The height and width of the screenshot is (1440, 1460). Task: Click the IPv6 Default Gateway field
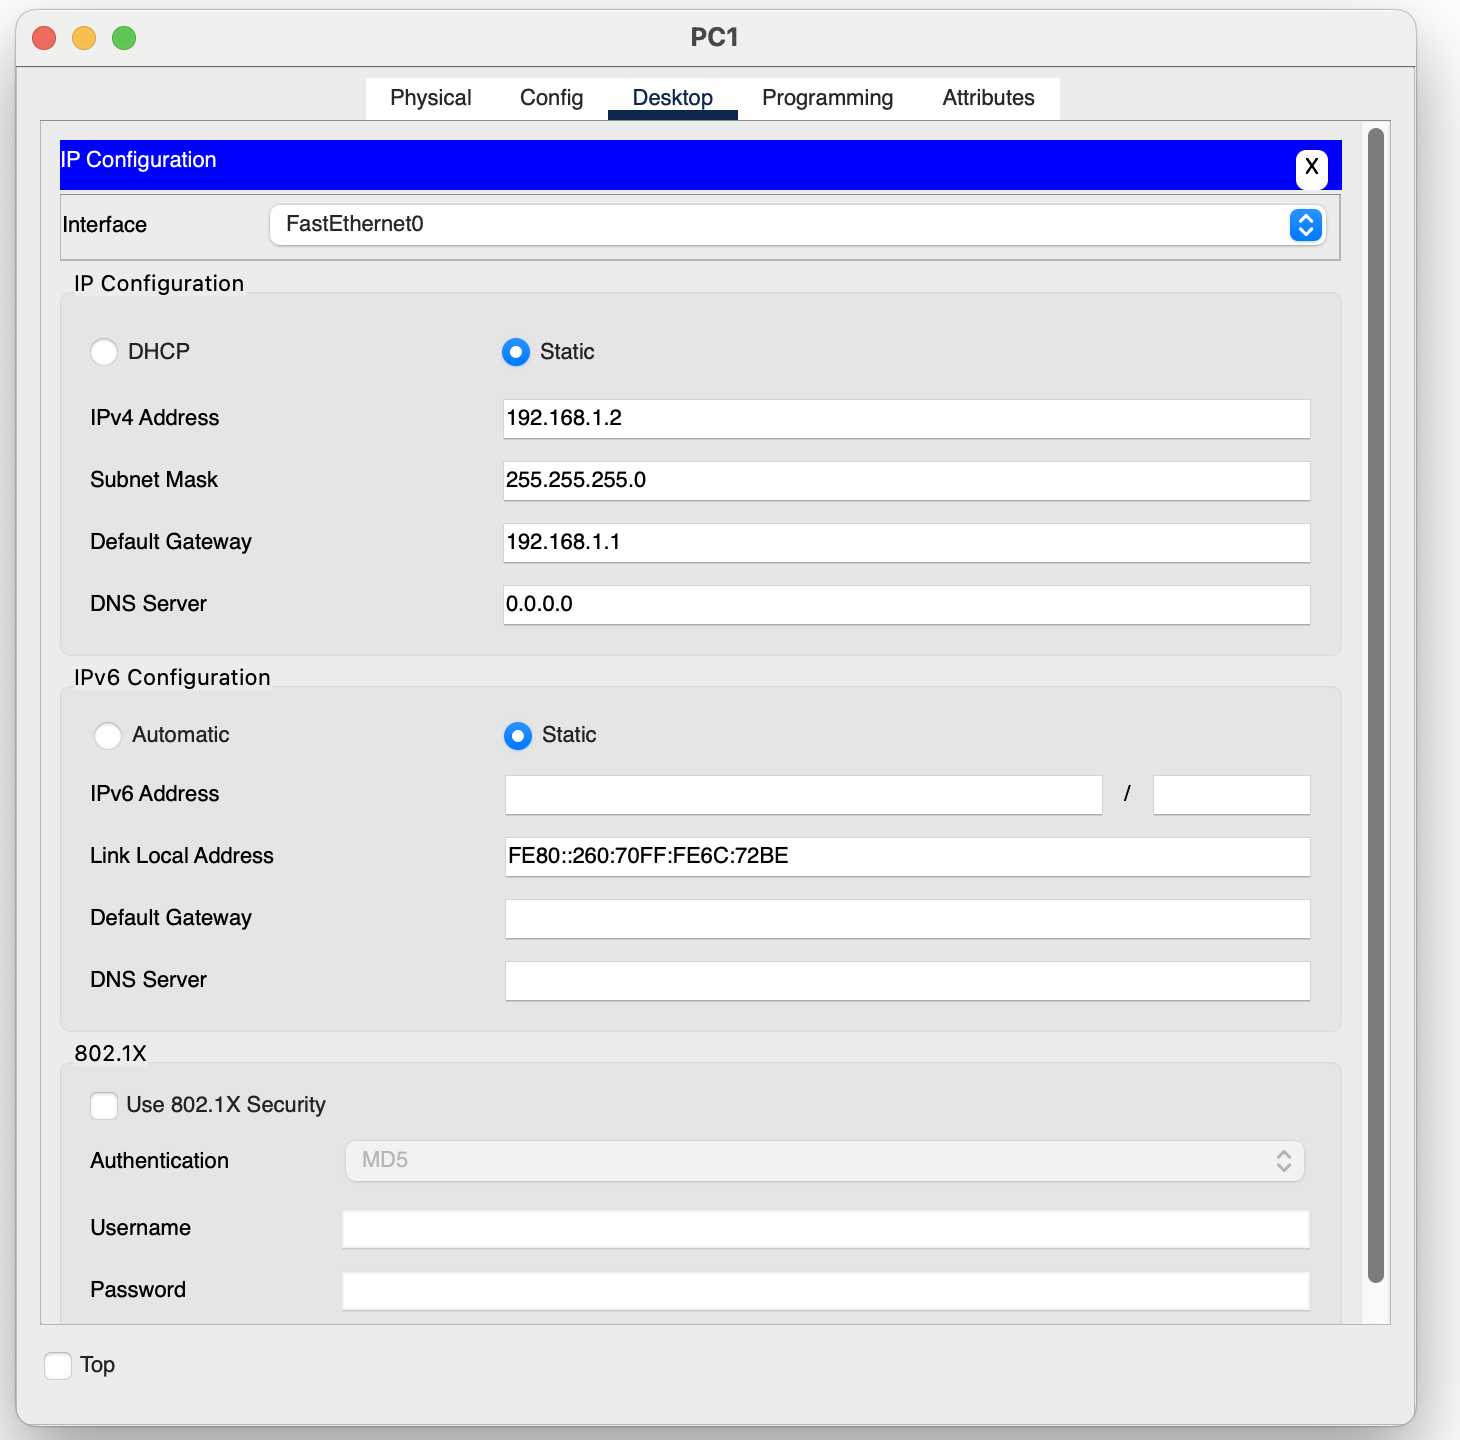point(907,919)
